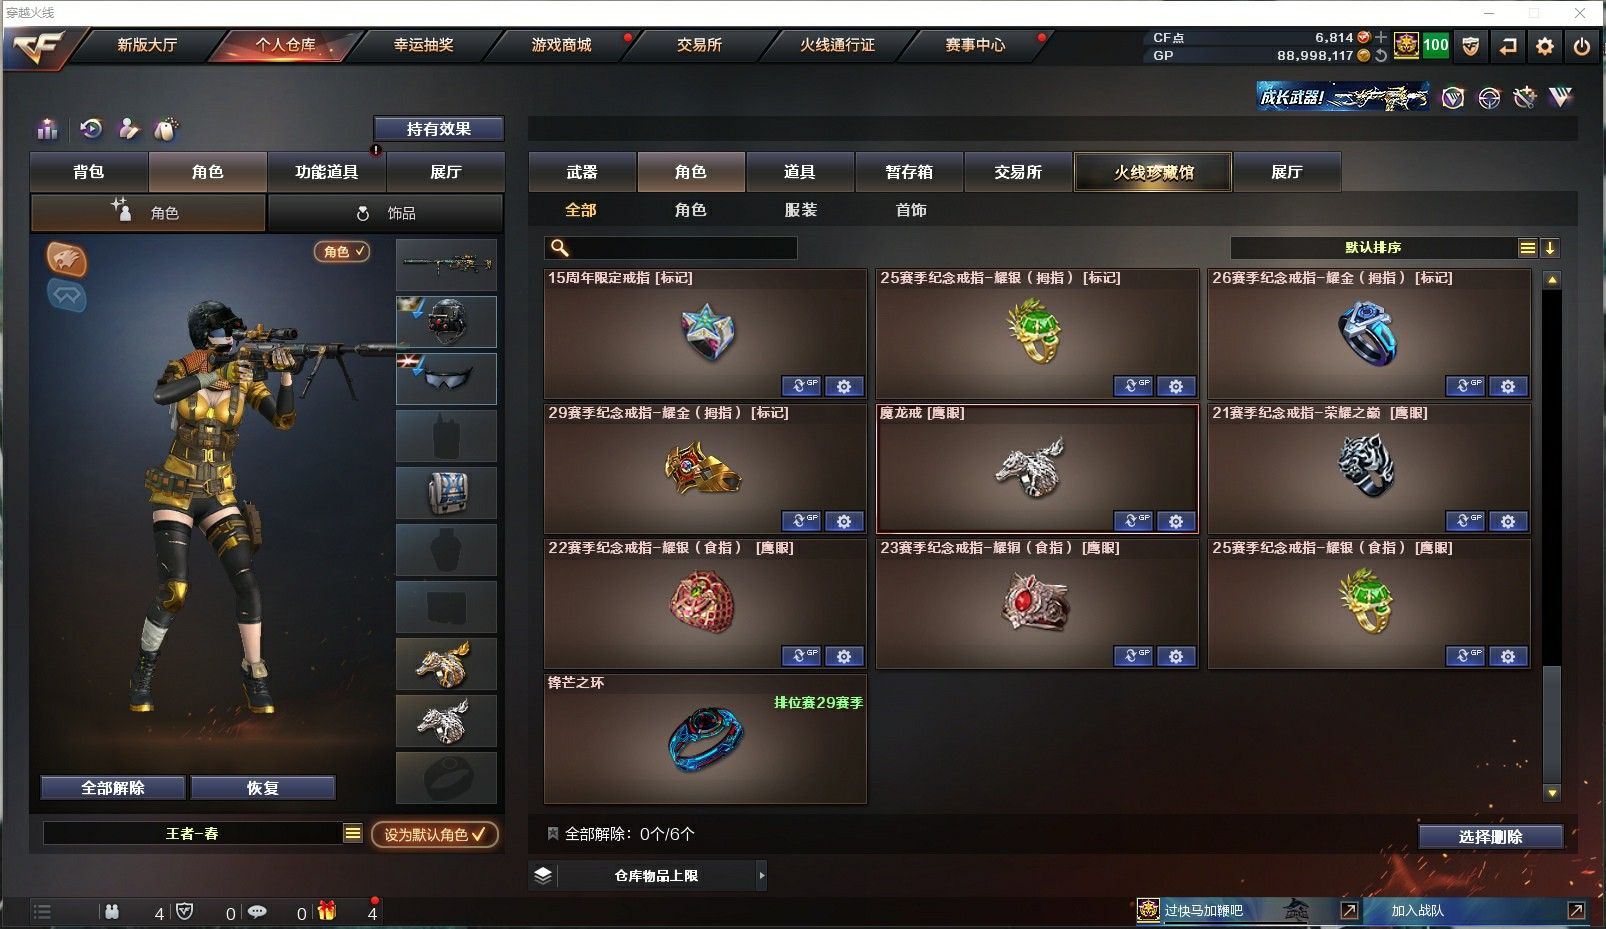Image resolution: width=1606 pixels, height=929 pixels.
Task: Click the 全部解除 button under character
Action: (x=113, y=788)
